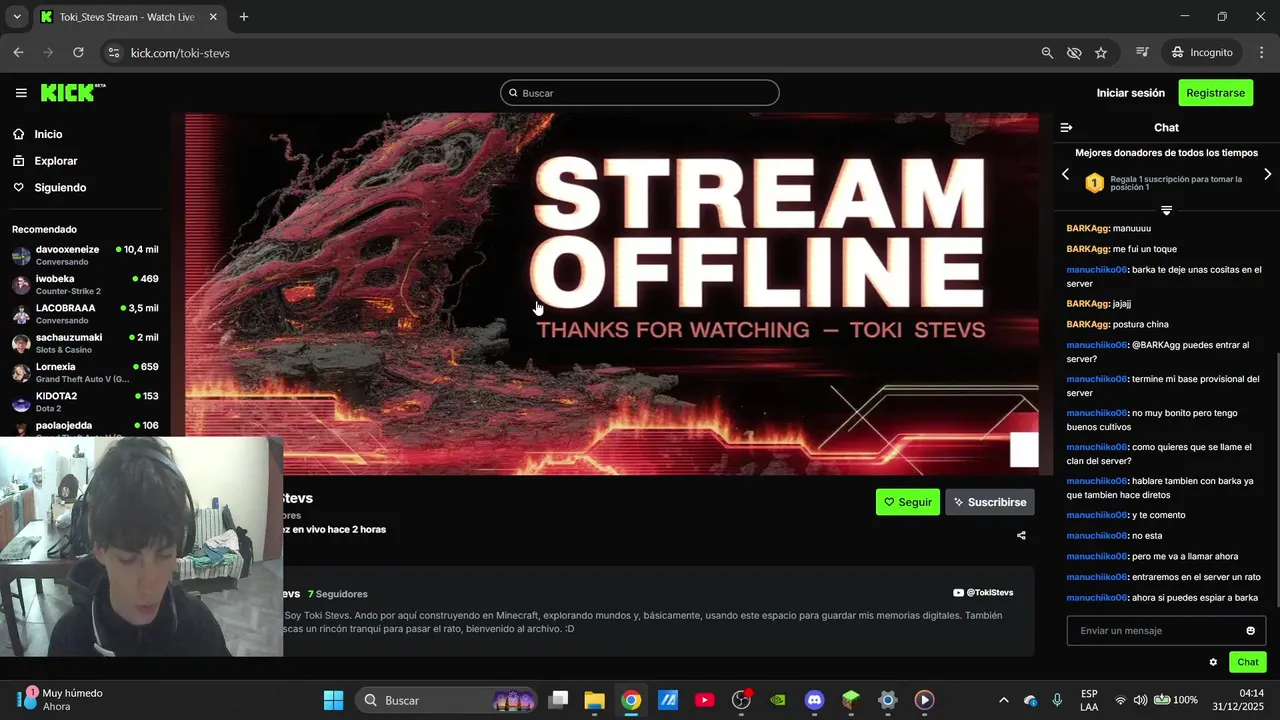Open Task View on taskbar
Screen dimensions: 1280x720
(x=559, y=700)
